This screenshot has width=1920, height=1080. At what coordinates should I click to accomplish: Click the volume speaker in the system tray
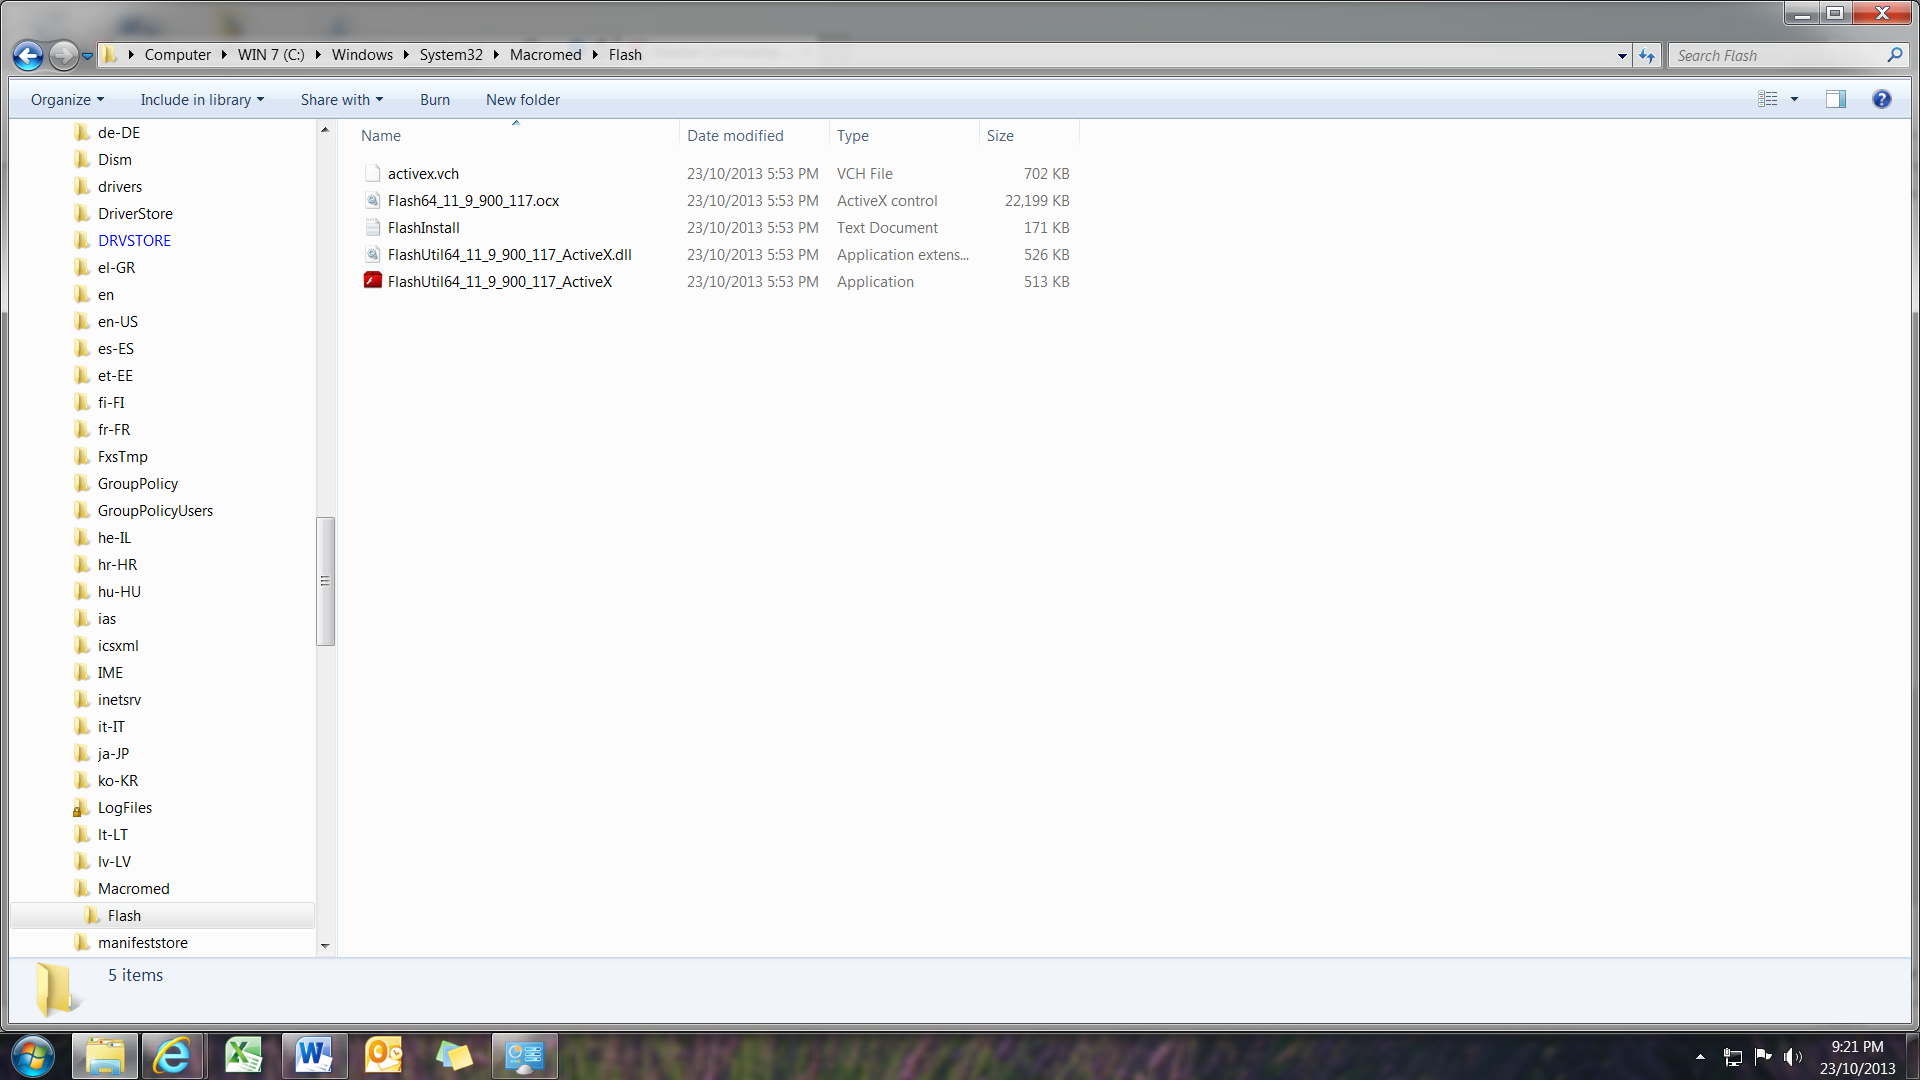click(1791, 1057)
